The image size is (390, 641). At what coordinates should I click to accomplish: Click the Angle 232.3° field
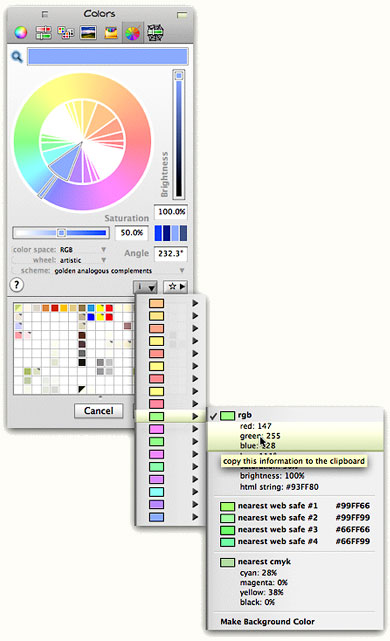pos(170,253)
